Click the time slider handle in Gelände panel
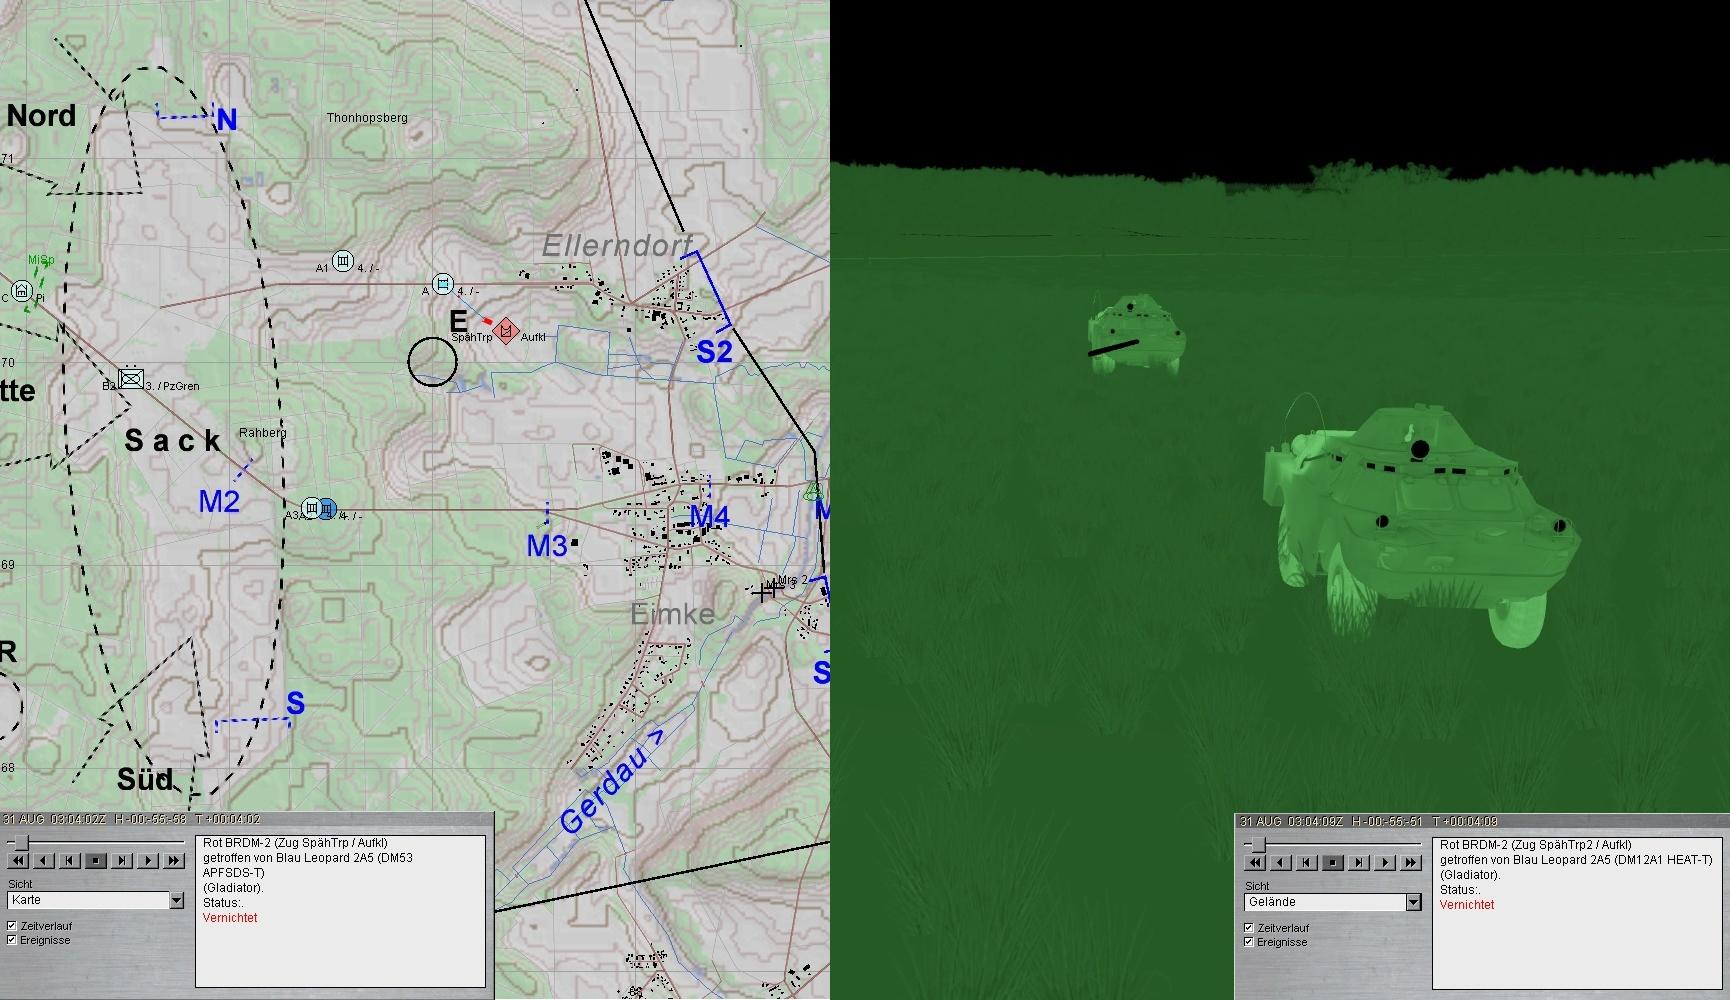Viewport: 1730px width, 1000px height. tap(1259, 845)
